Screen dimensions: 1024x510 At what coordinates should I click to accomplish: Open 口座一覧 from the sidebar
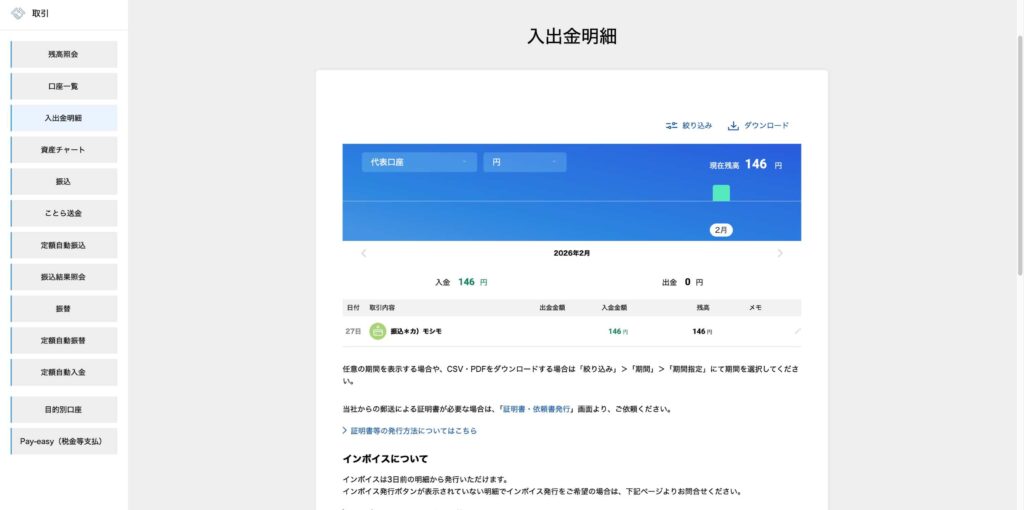tap(64, 86)
